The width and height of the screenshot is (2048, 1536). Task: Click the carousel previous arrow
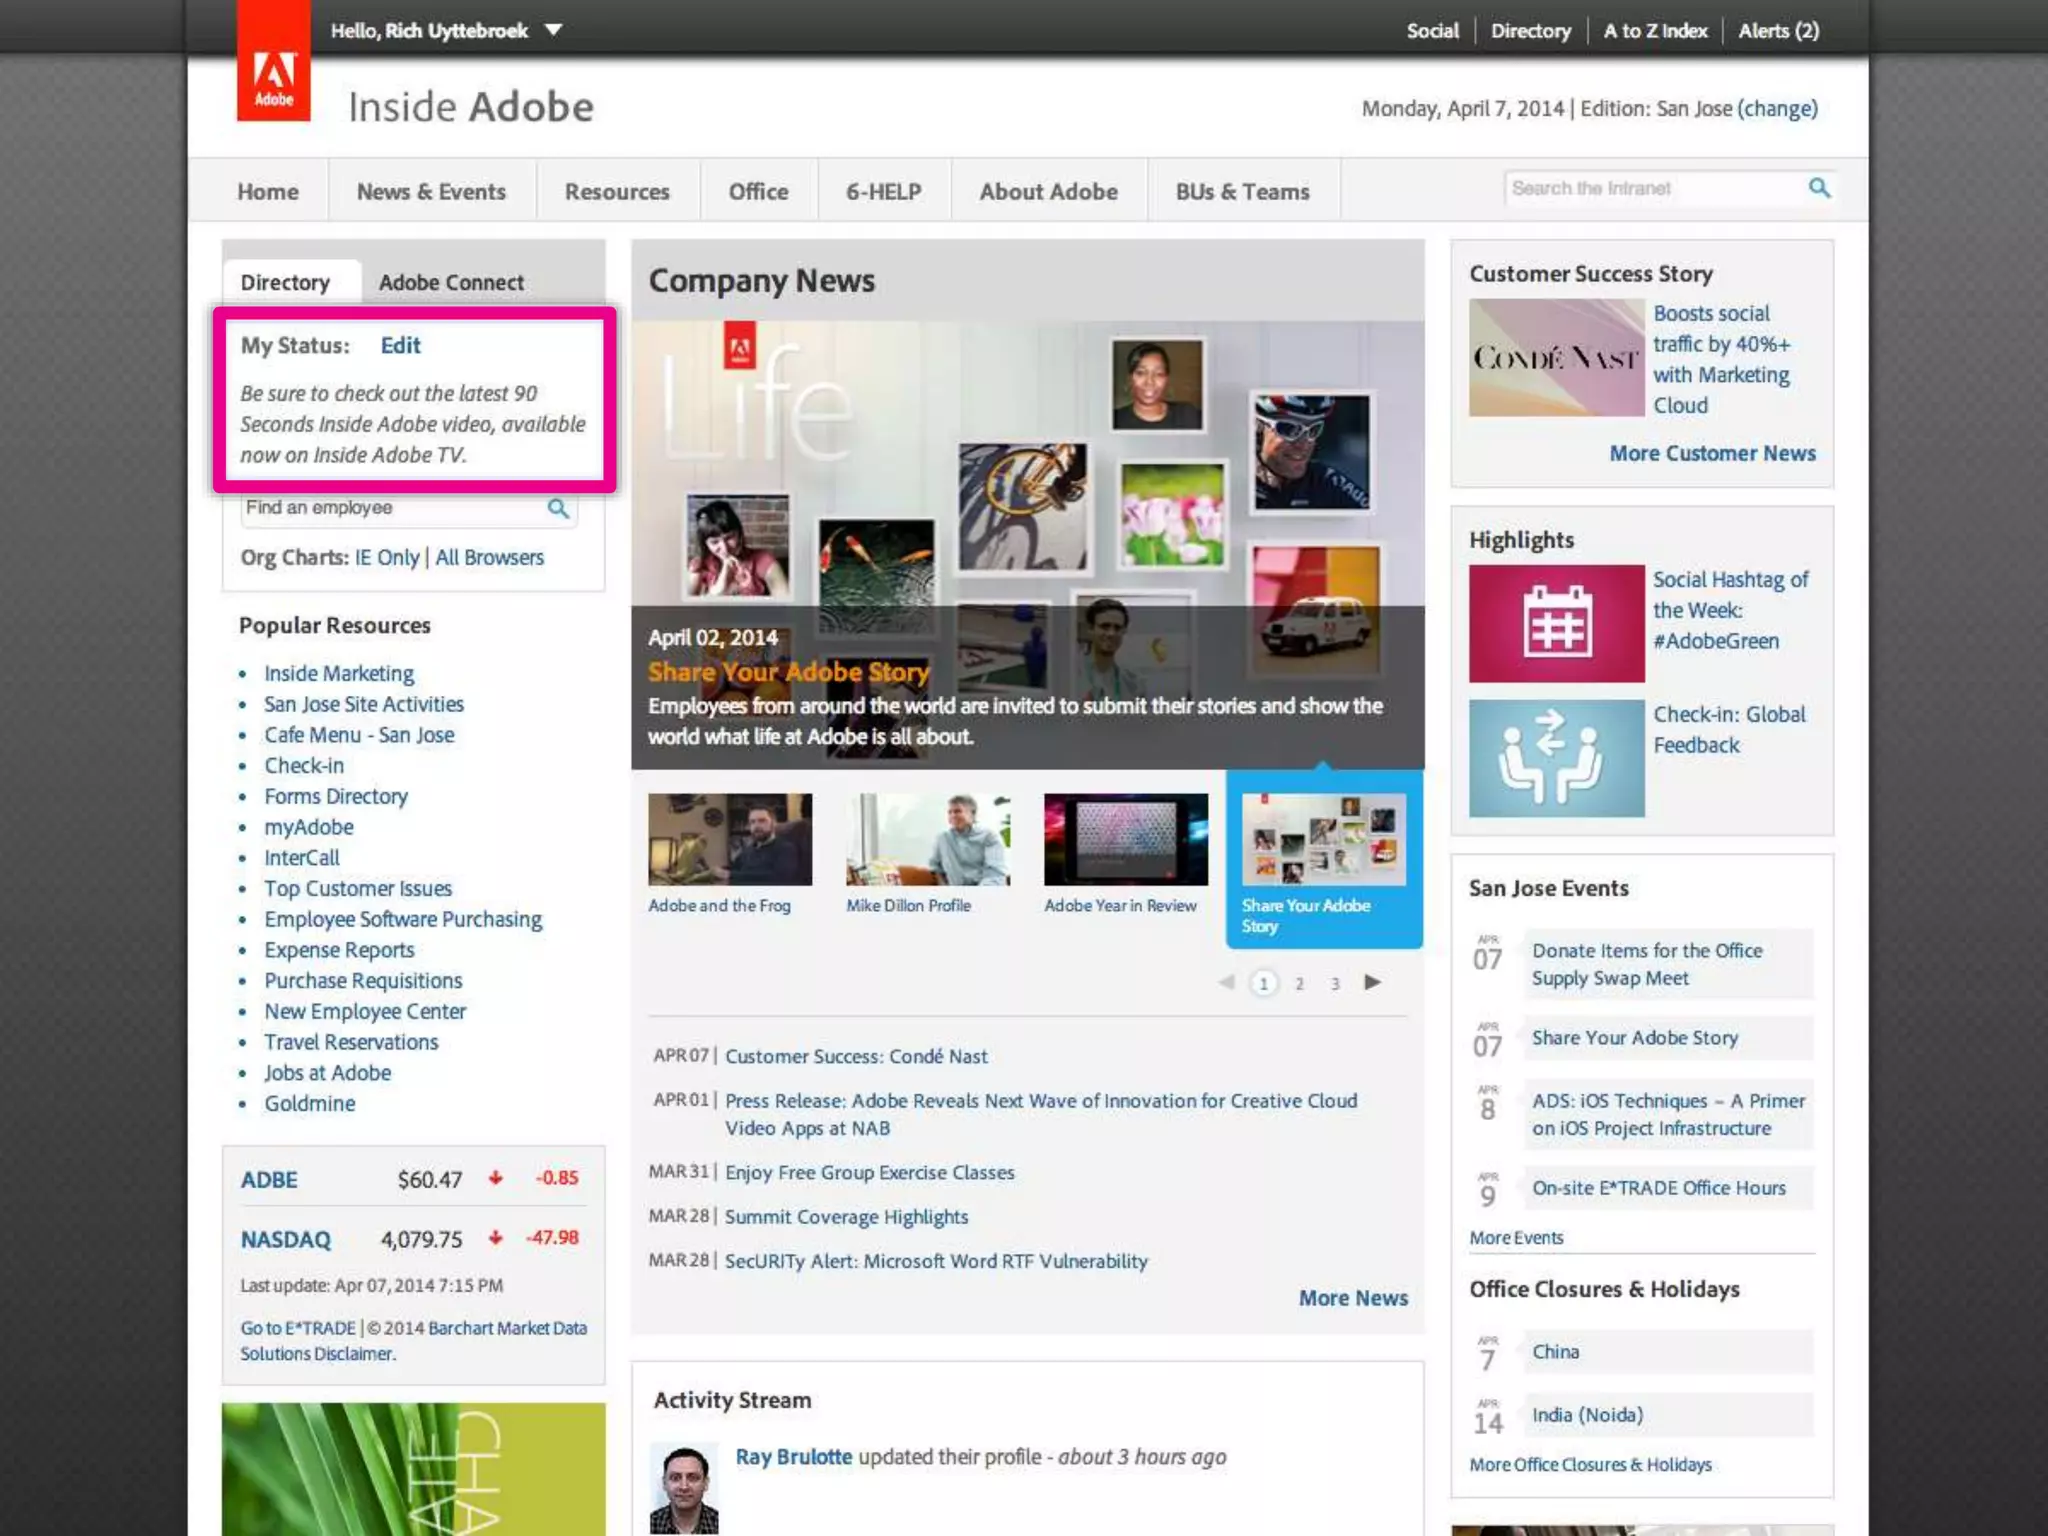tap(1227, 982)
